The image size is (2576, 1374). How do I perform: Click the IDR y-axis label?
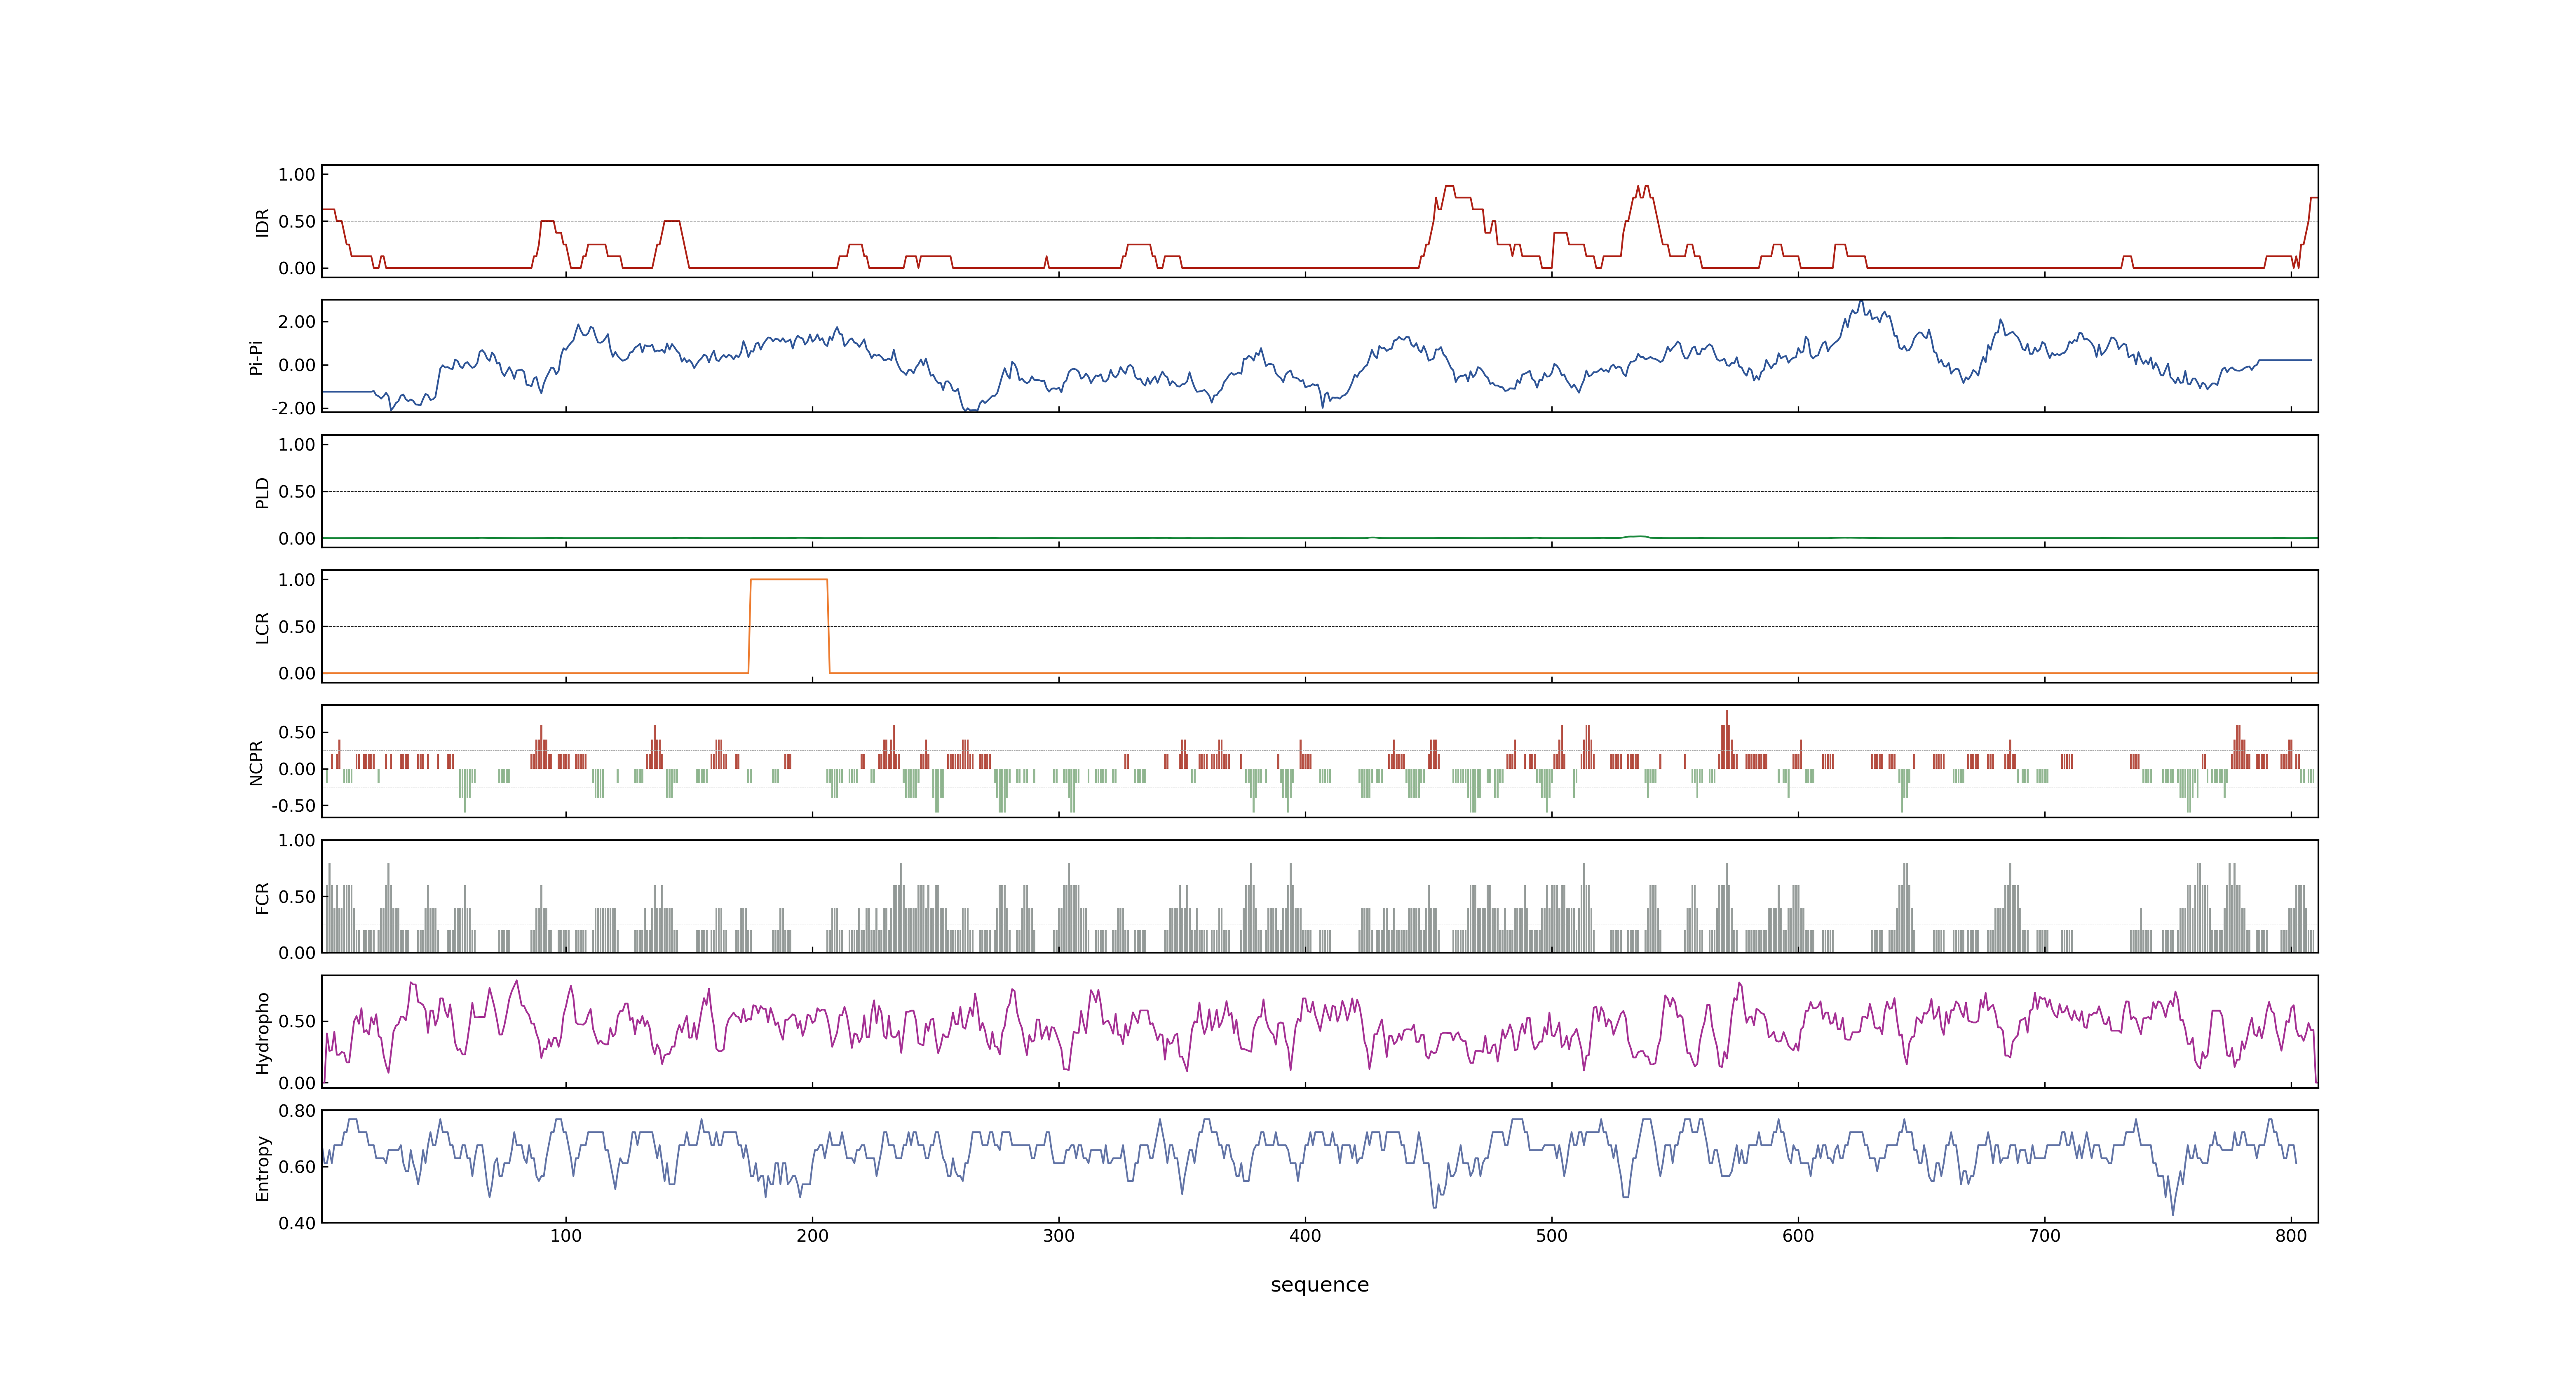(262, 222)
